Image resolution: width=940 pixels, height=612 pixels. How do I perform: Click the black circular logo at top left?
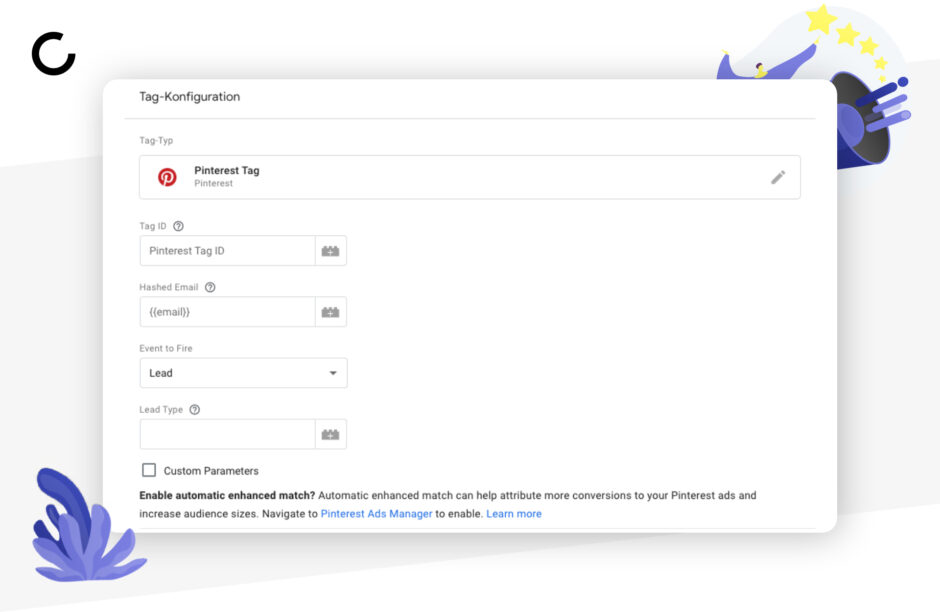pos(53,54)
